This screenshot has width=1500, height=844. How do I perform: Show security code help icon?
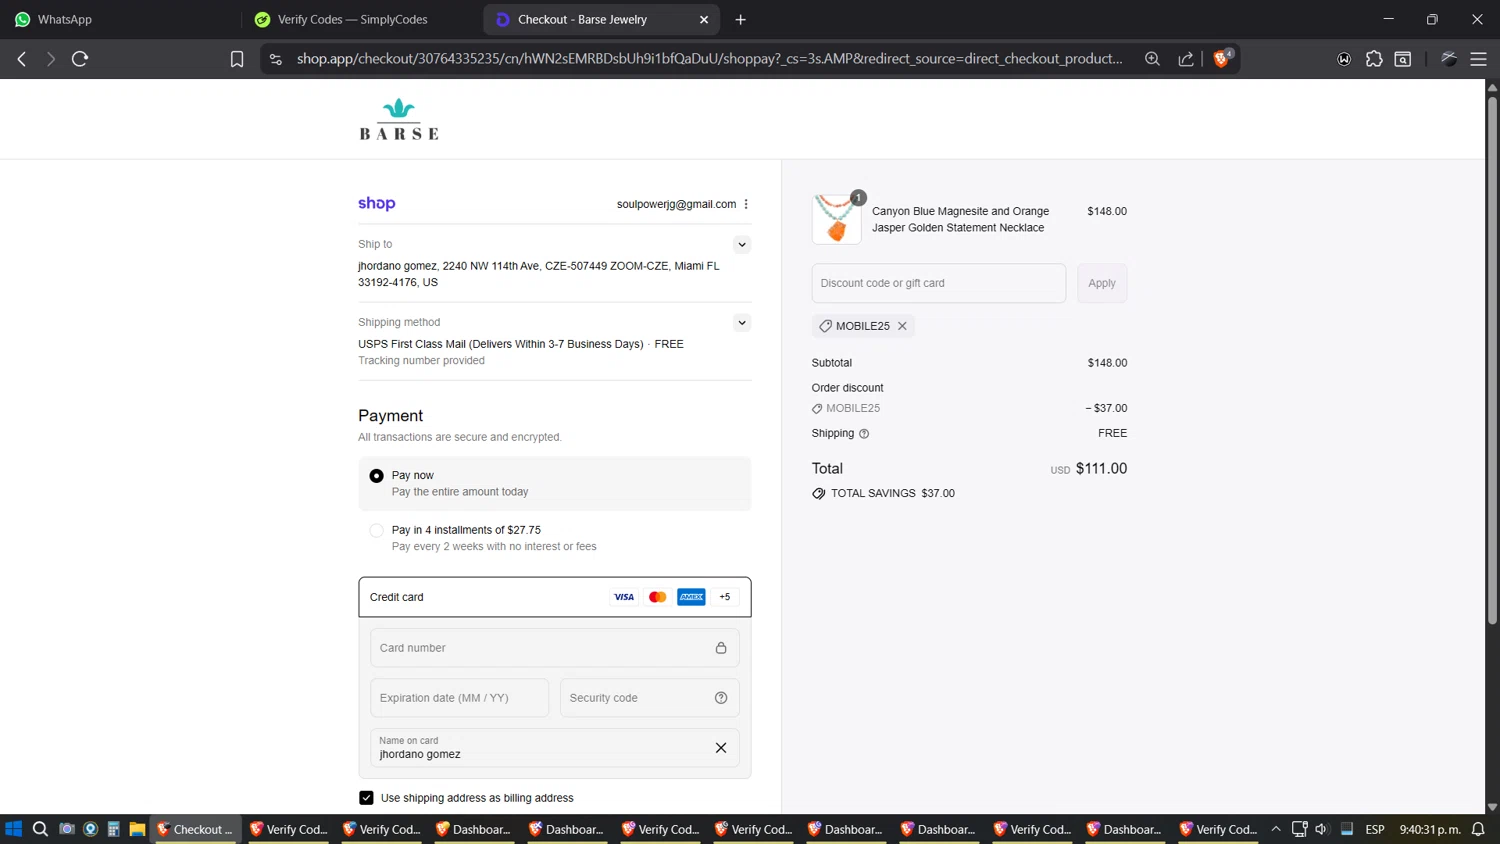pos(721,698)
